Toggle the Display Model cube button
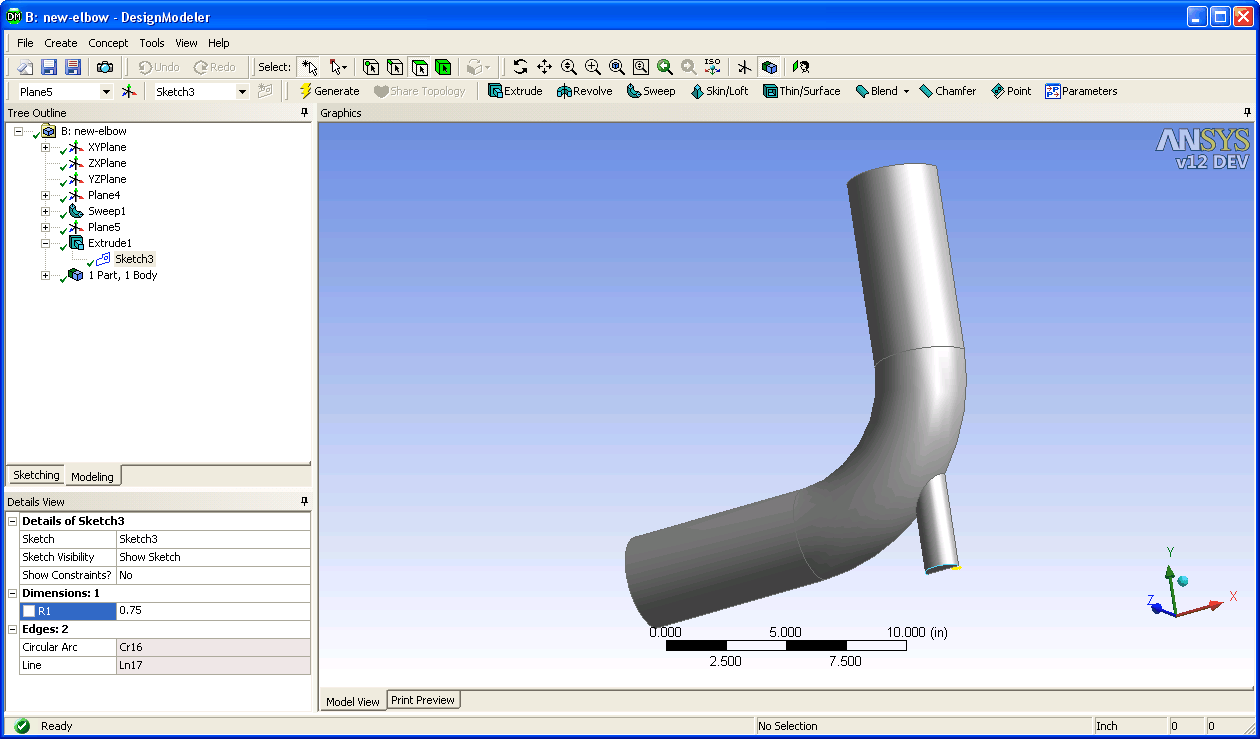Viewport: 1260px width, 739px height. (769, 67)
